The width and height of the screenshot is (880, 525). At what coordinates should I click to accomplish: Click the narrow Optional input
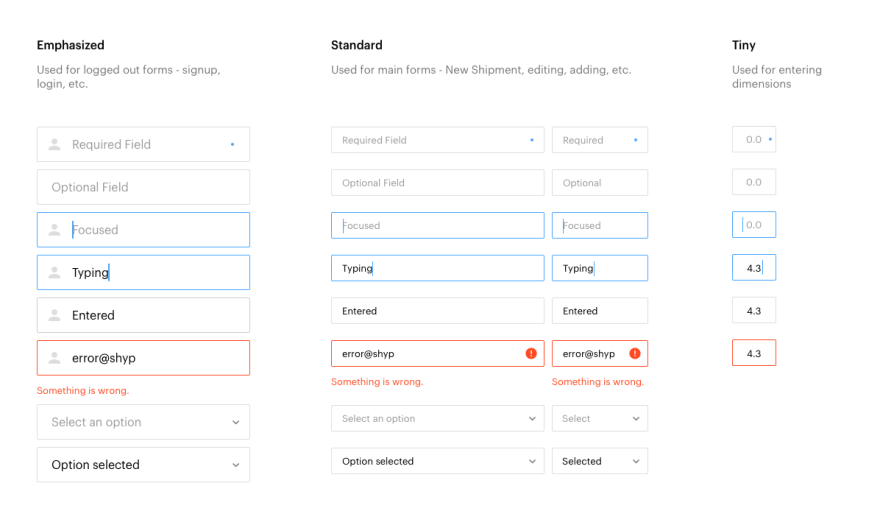(600, 182)
